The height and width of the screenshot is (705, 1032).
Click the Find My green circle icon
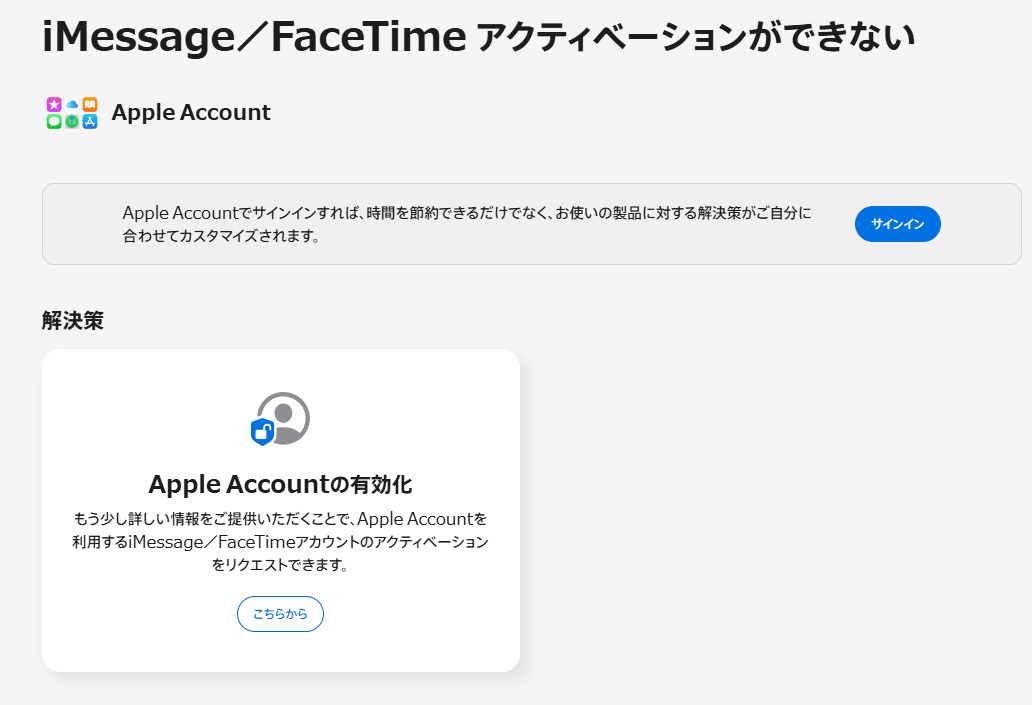tap(72, 121)
